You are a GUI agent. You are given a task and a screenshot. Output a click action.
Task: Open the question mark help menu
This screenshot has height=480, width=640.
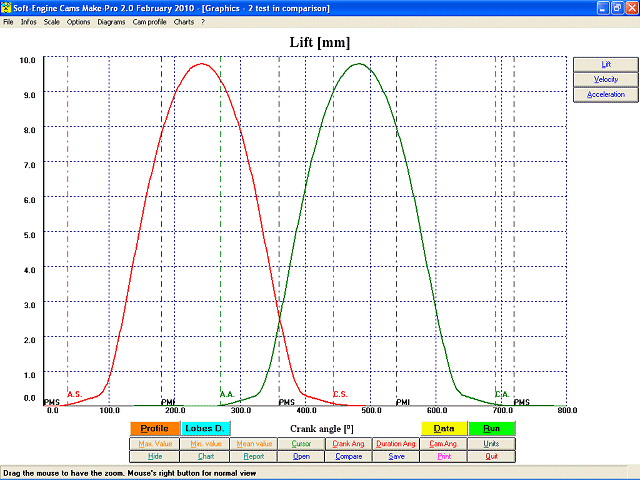pos(203,22)
